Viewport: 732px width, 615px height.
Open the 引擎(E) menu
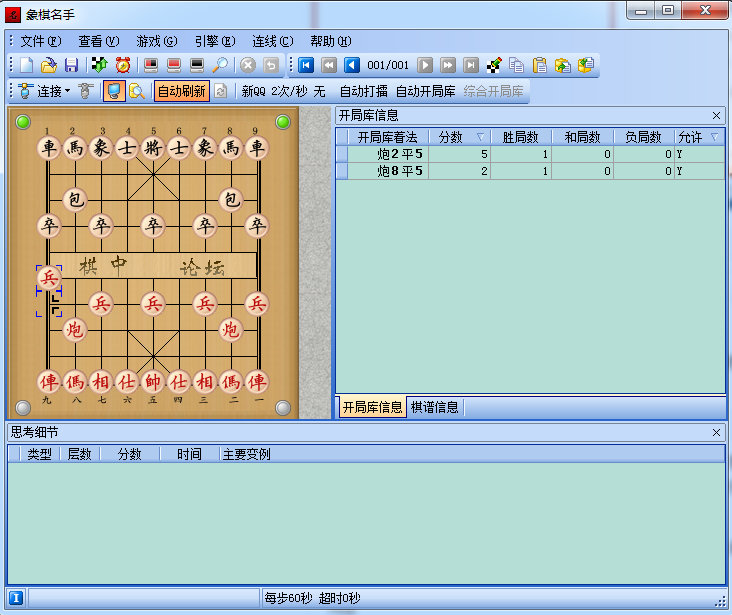(x=215, y=41)
